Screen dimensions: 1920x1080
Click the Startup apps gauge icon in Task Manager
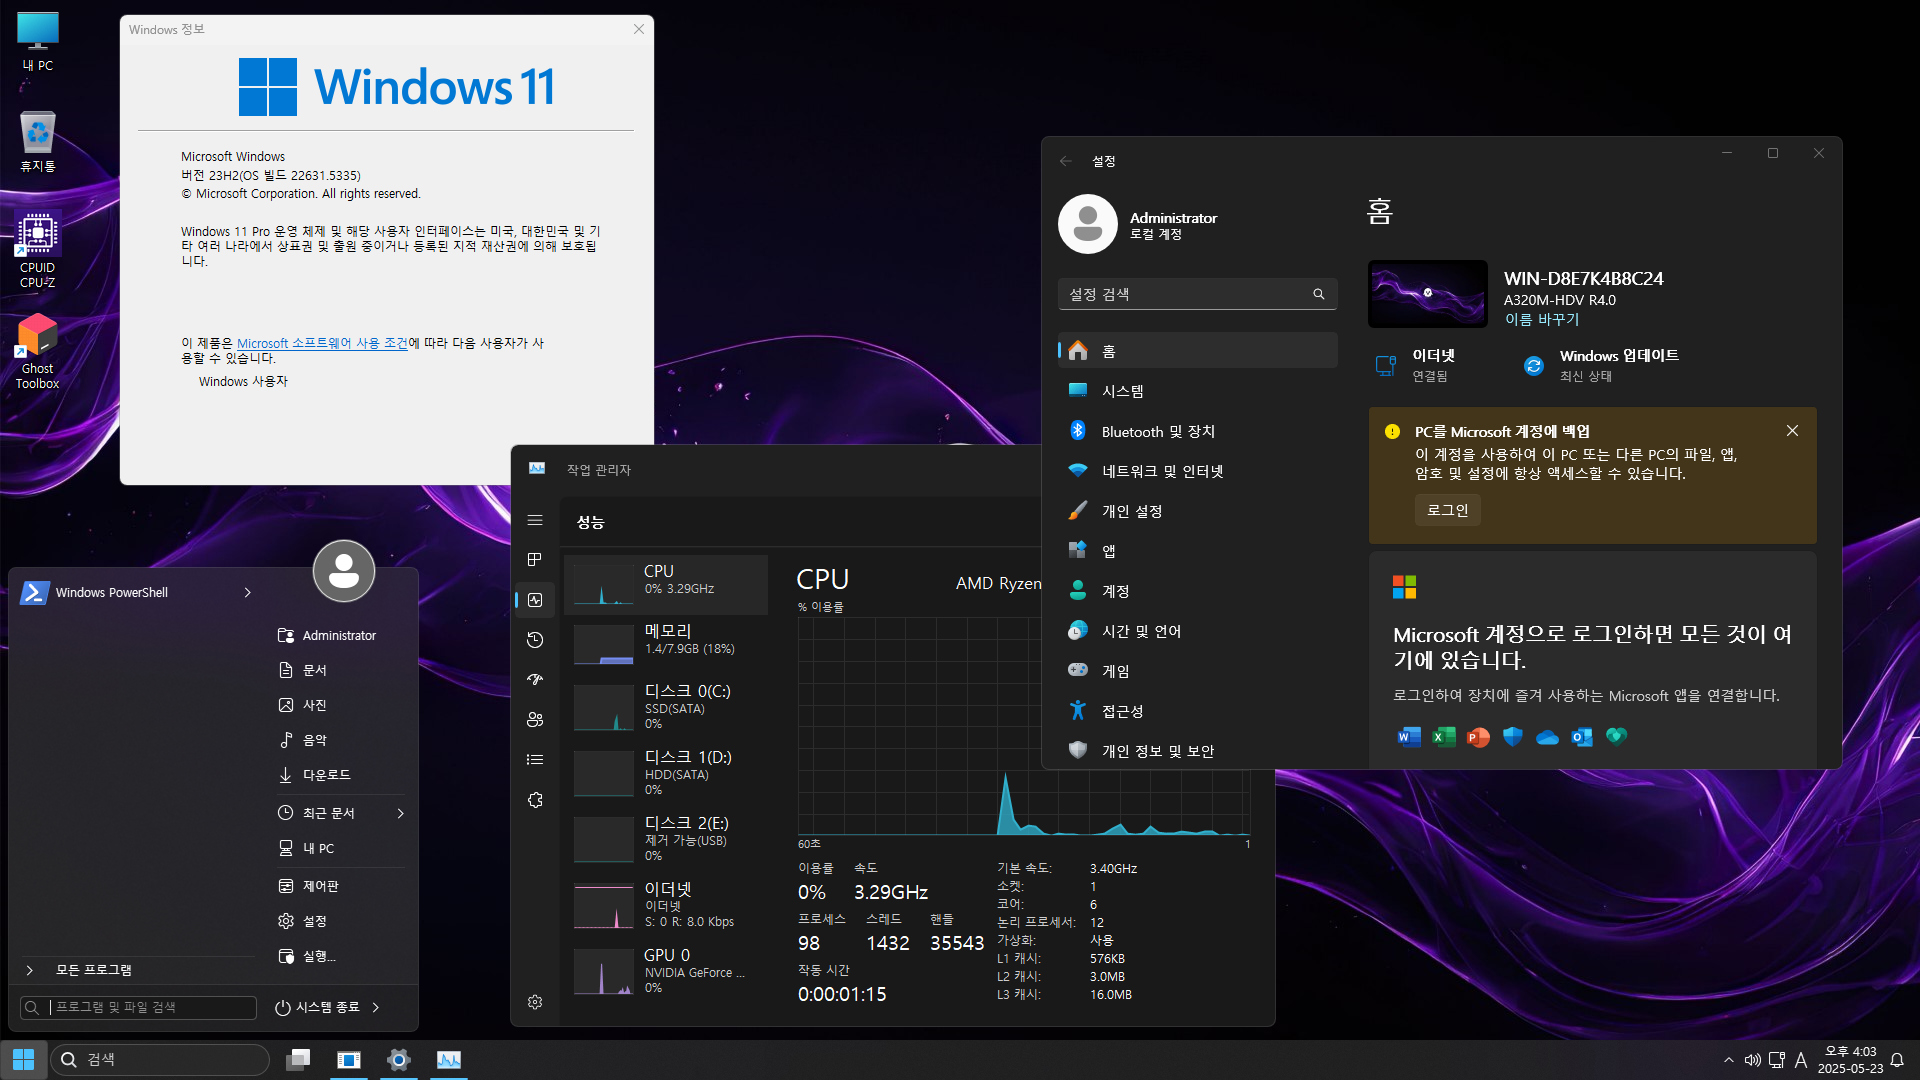click(x=535, y=680)
